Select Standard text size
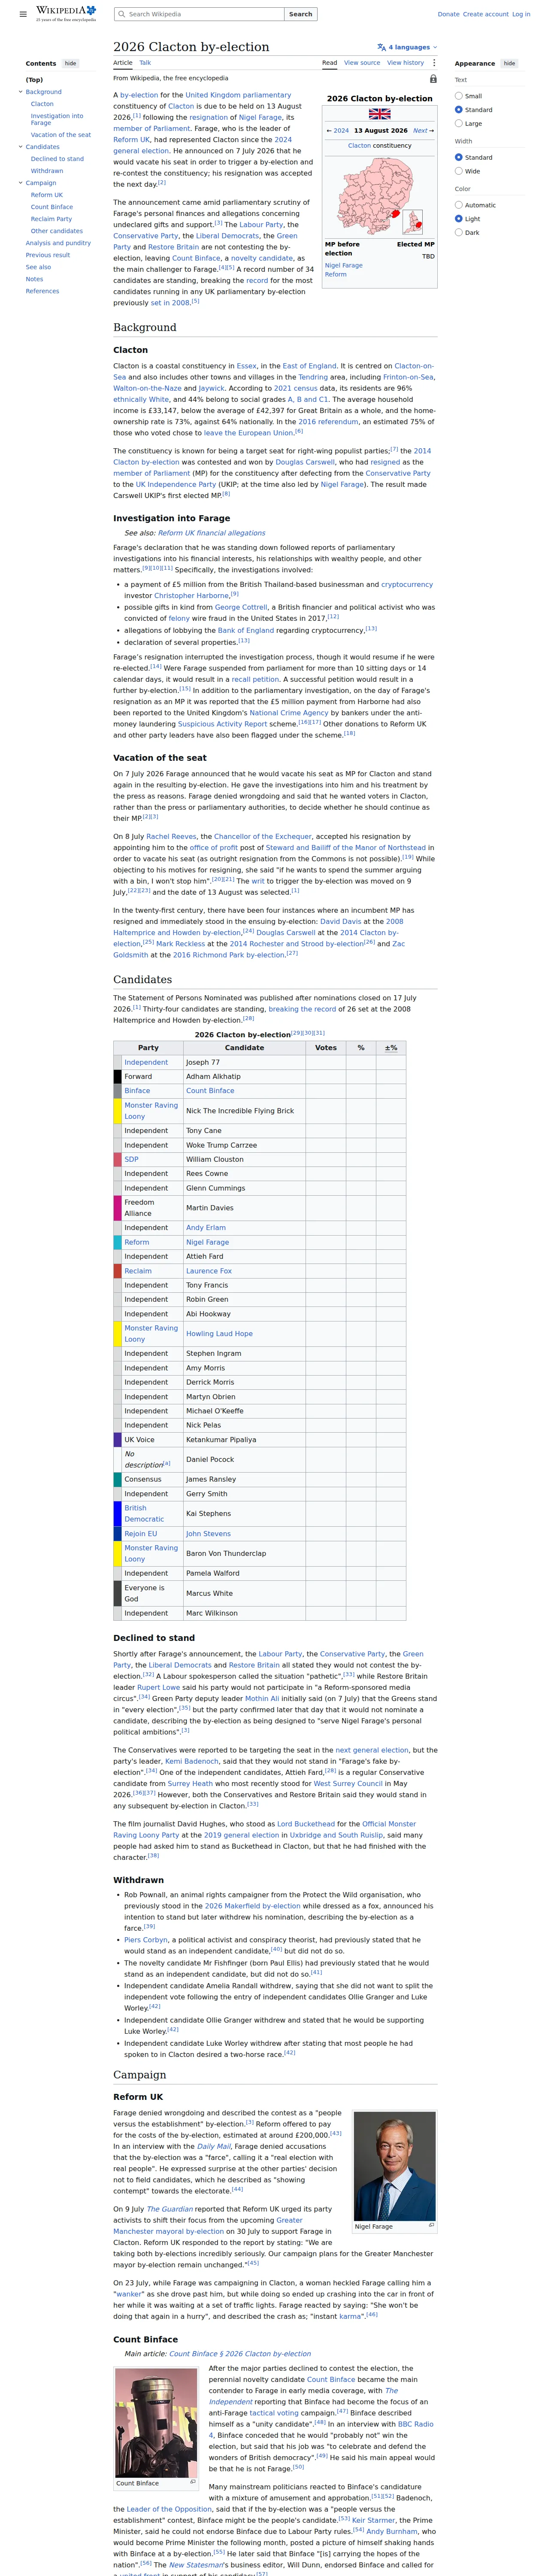551x2576 pixels. click(459, 110)
